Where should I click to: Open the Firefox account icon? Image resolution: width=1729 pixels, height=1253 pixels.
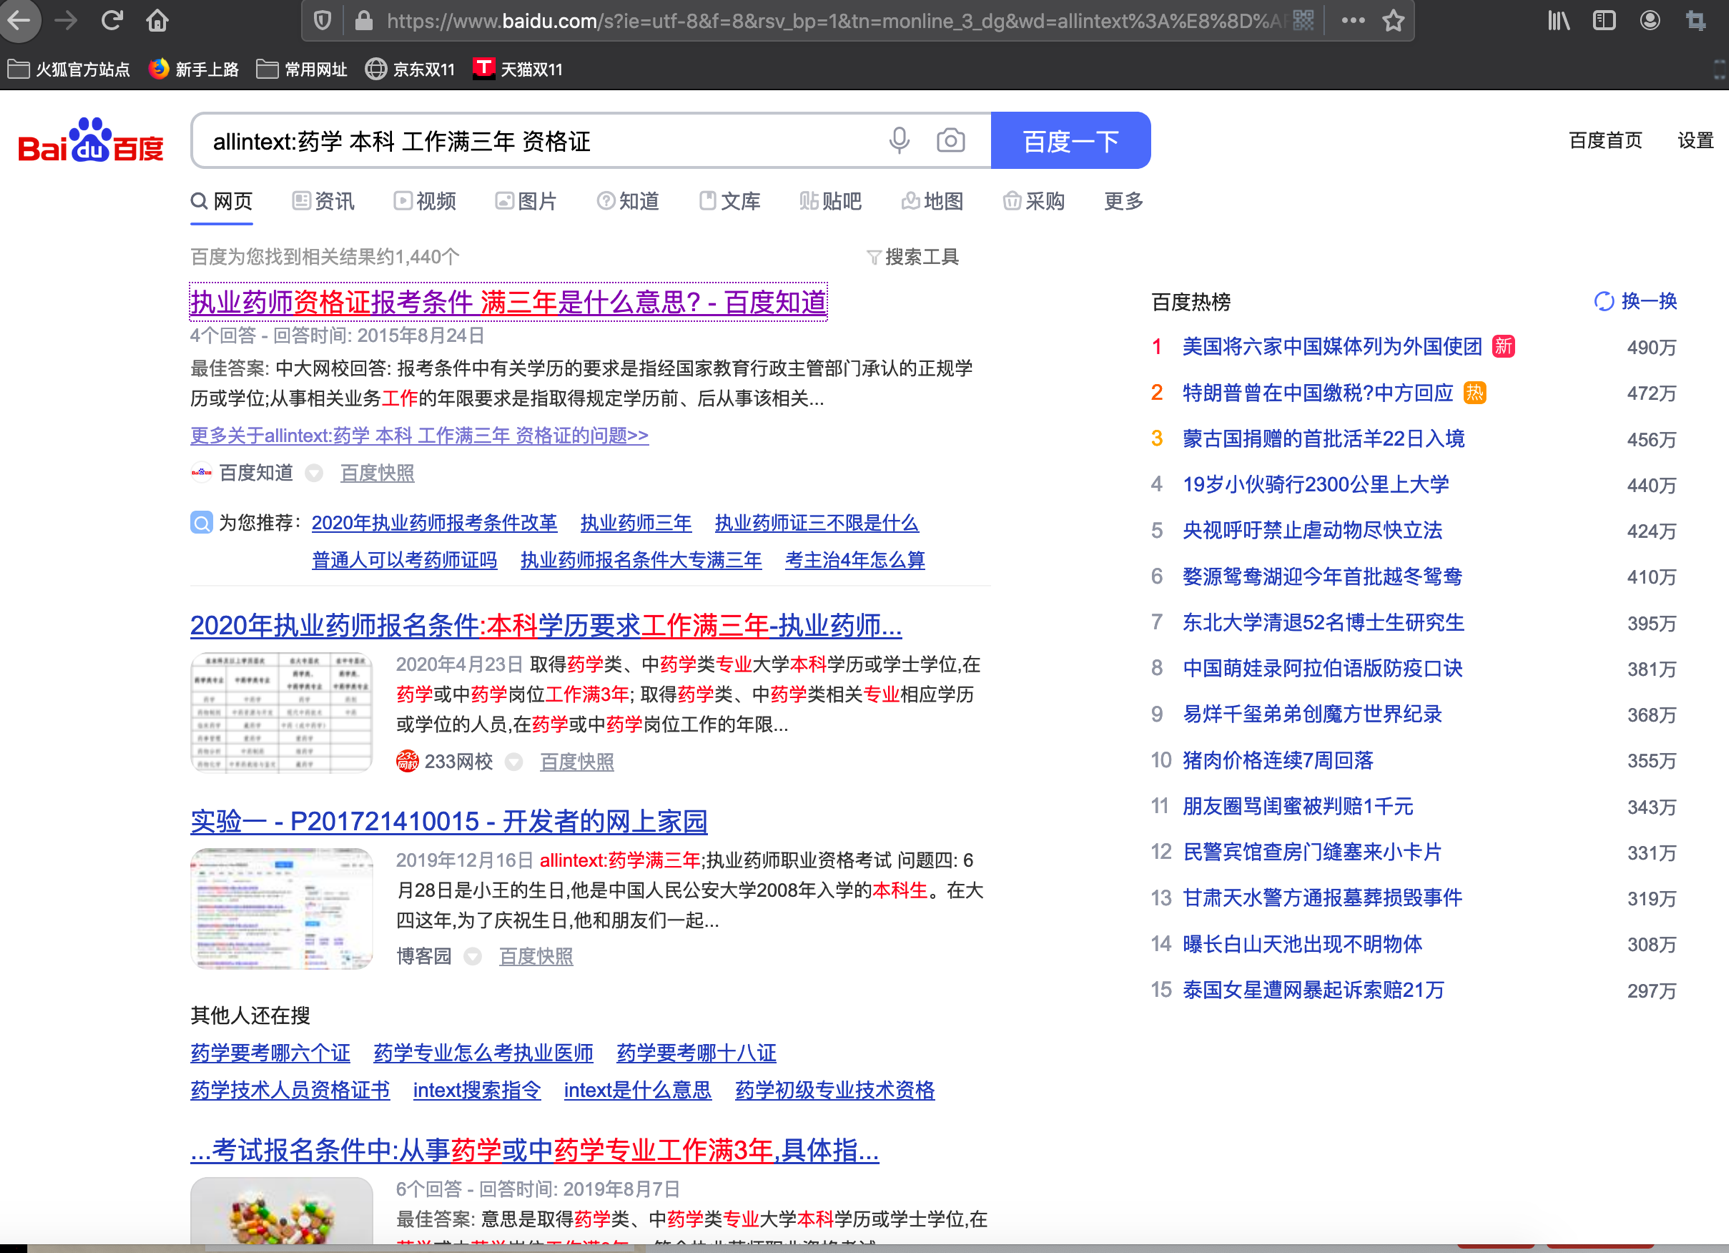coord(1650,20)
